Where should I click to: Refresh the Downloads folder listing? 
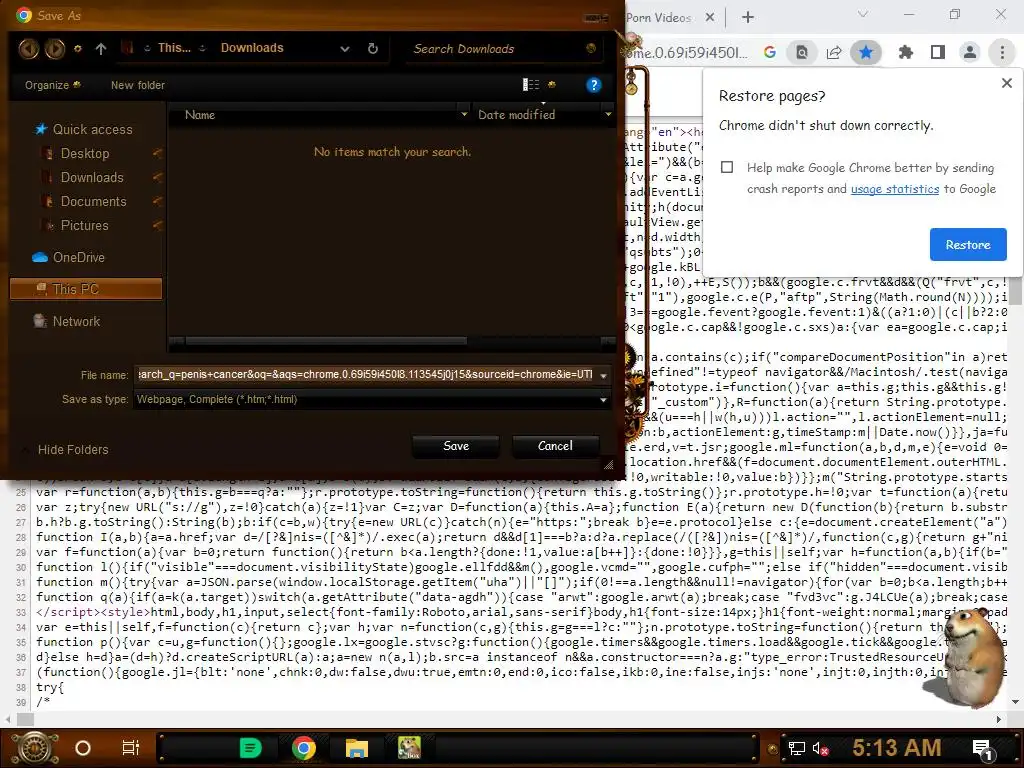(x=373, y=48)
